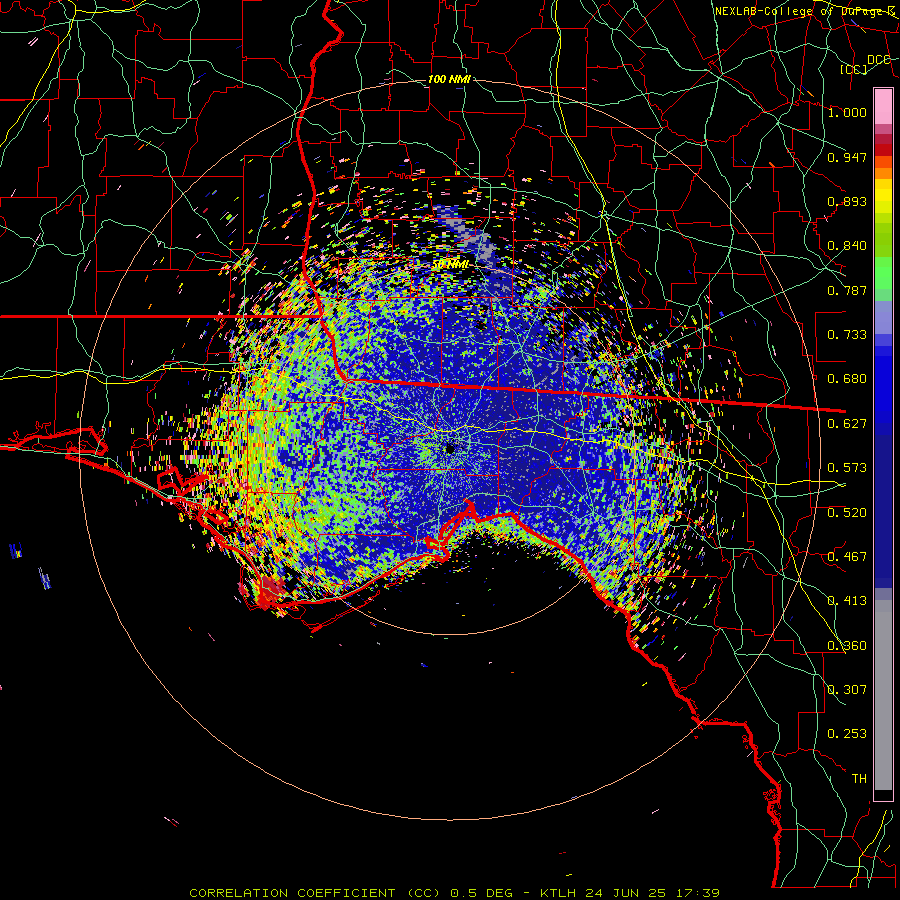Click the DCC label above the color bar
The image size is (900, 900).
click(878, 60)
